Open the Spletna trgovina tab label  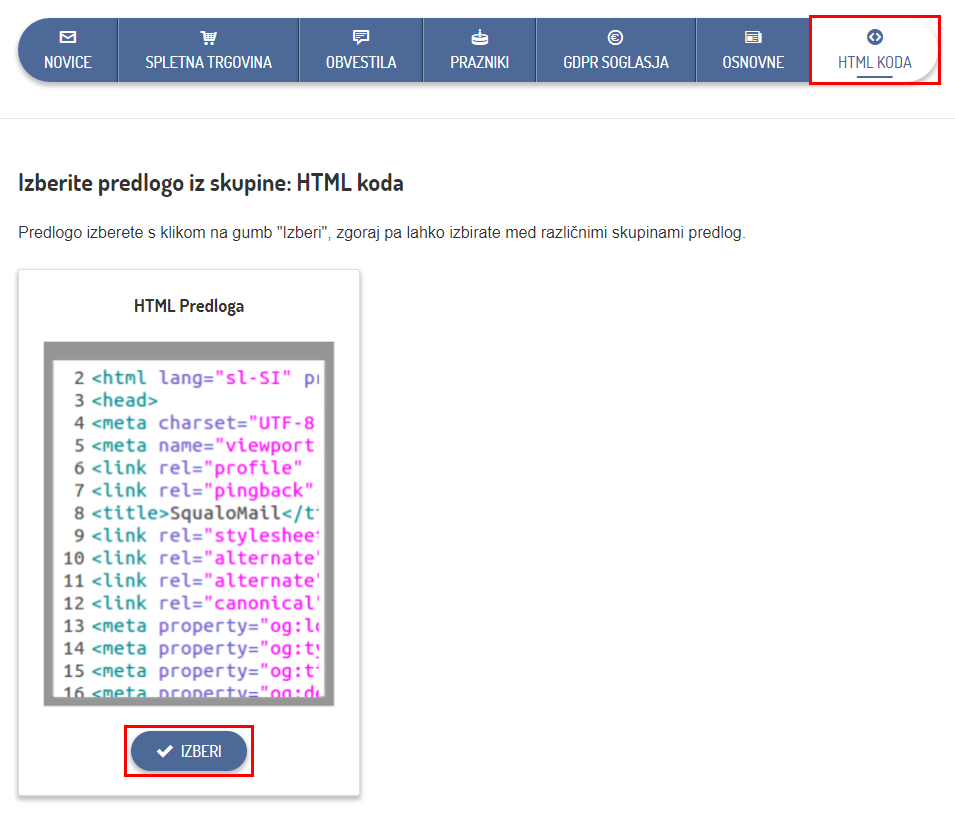tap(208, 63)
